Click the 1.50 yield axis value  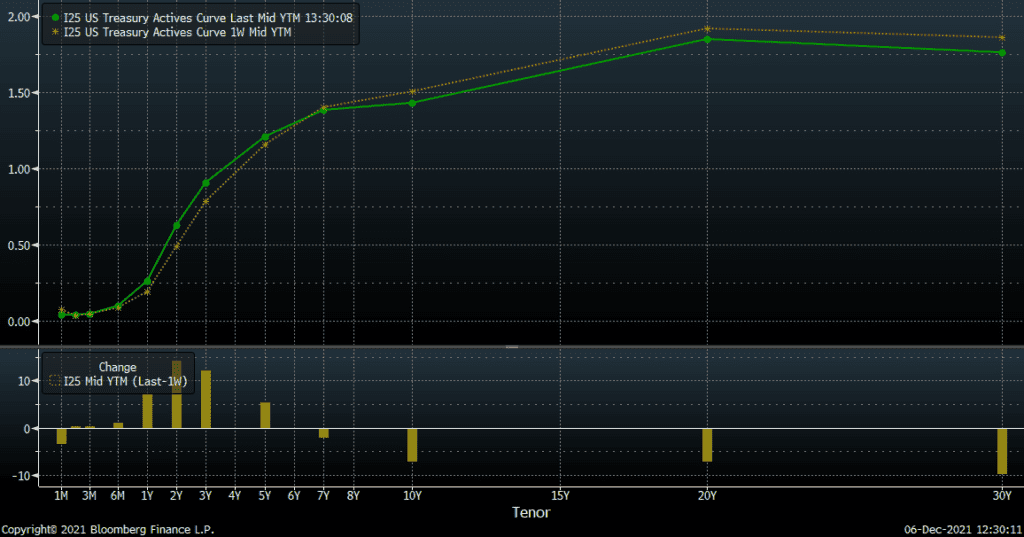(x=19, y=93)
